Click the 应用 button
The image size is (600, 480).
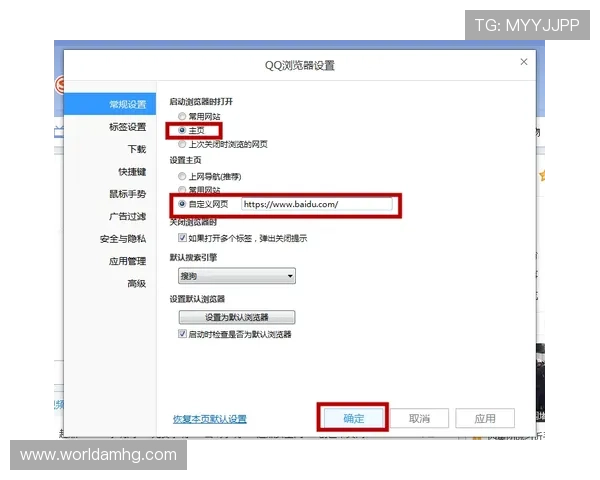[x=485, y=418]
